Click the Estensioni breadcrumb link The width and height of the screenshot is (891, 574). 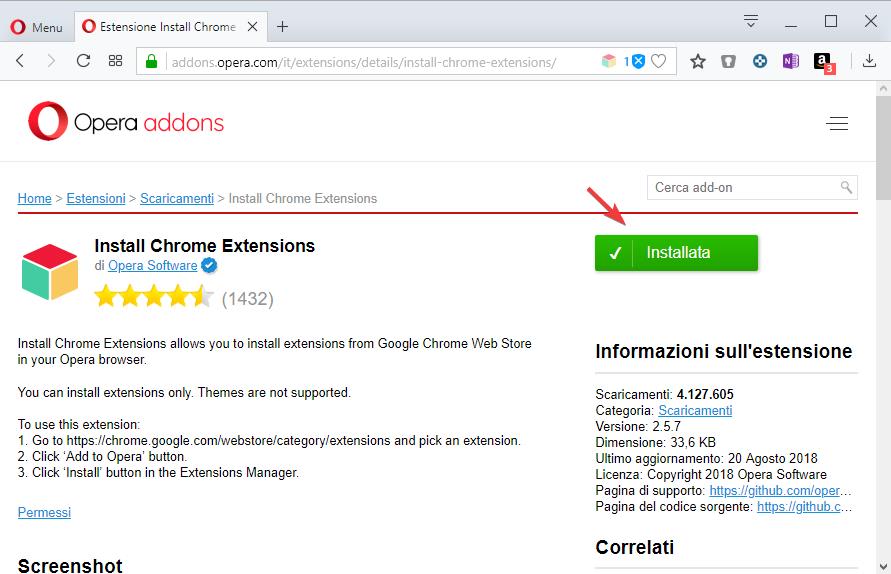click(x=96, y=198)
